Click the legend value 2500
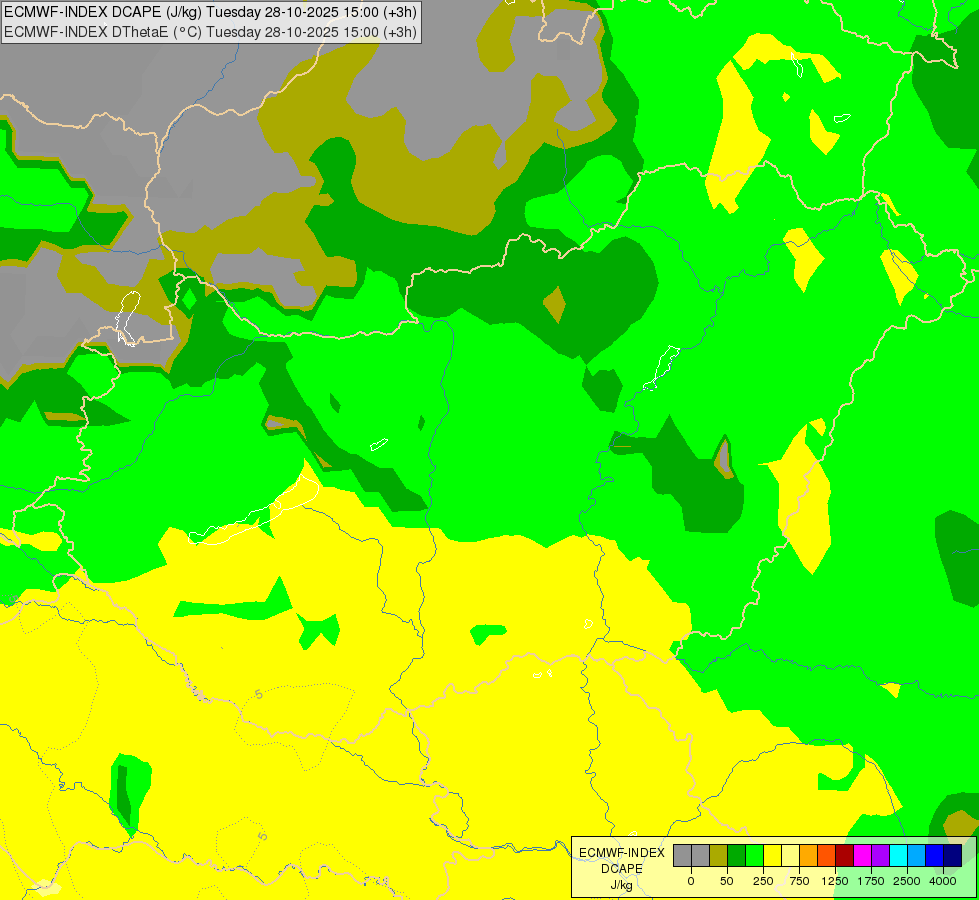Image resolution: width=979 pixels, height=900 pixels. coord(907,881)
